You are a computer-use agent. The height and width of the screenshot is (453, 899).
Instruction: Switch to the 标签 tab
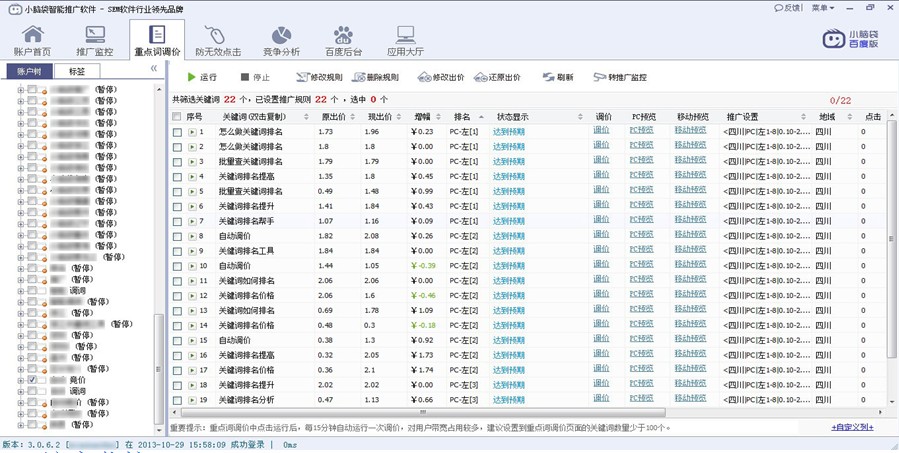[x=77, y=72]
